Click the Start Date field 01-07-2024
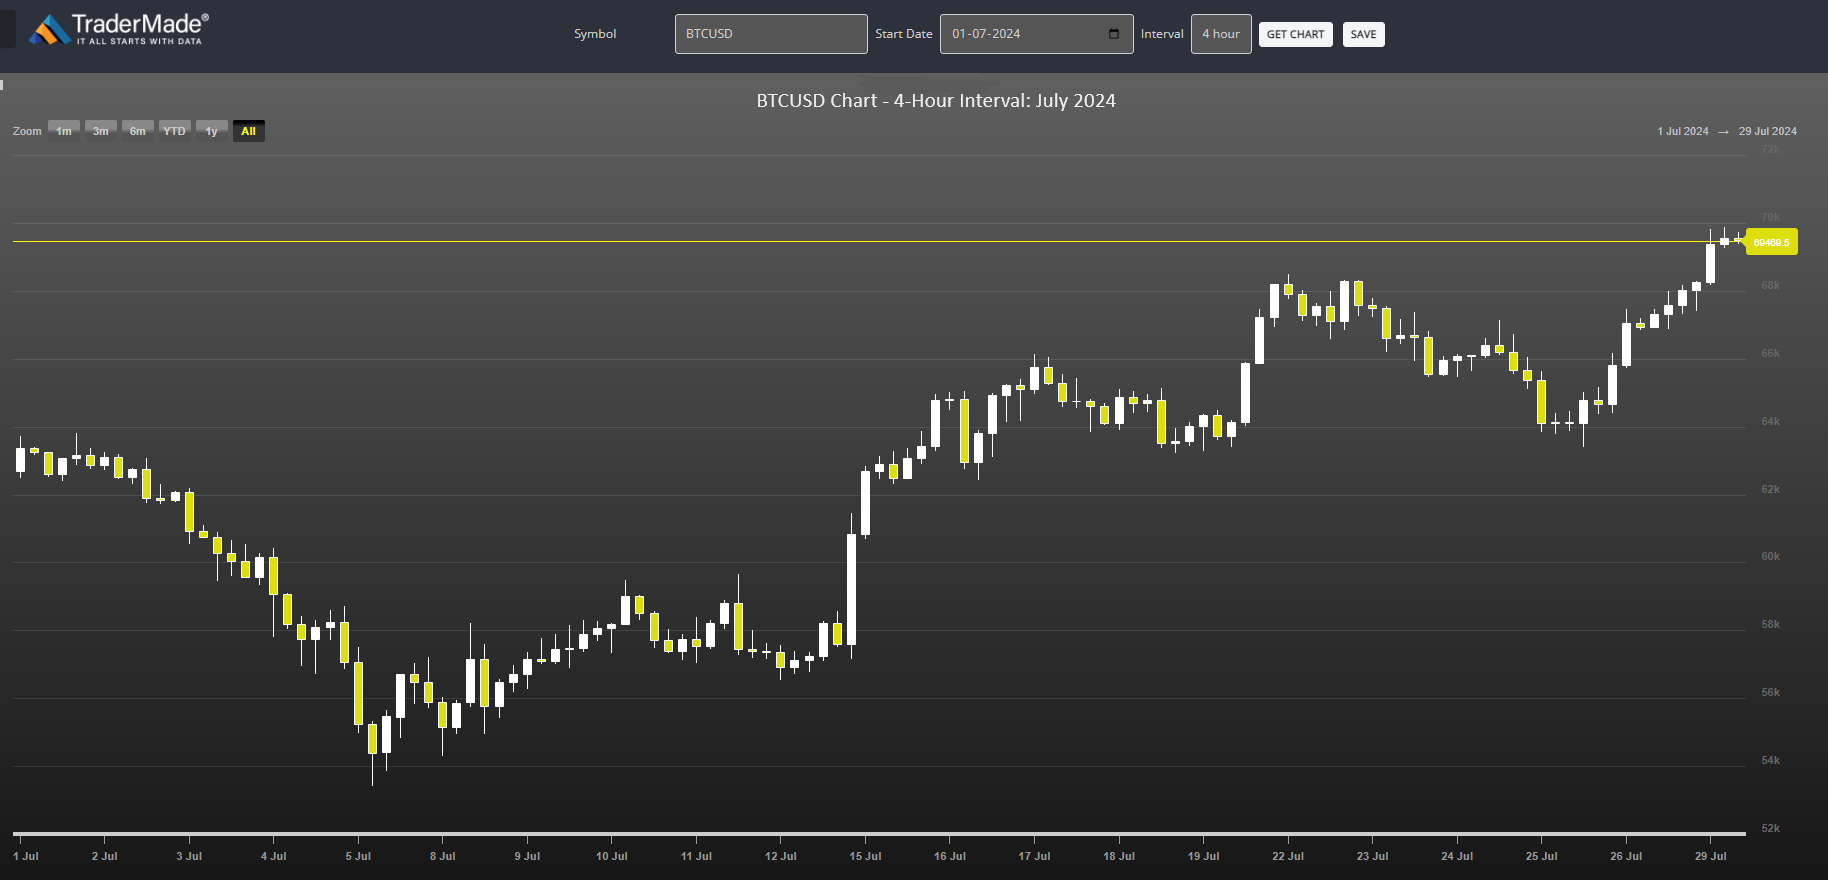 1036,34
